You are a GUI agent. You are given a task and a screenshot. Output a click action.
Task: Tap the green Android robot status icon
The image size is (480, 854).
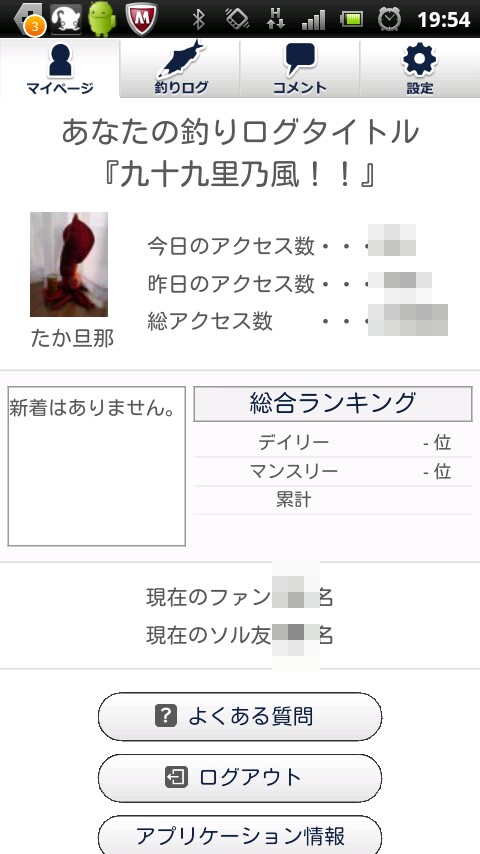(102, 19)
